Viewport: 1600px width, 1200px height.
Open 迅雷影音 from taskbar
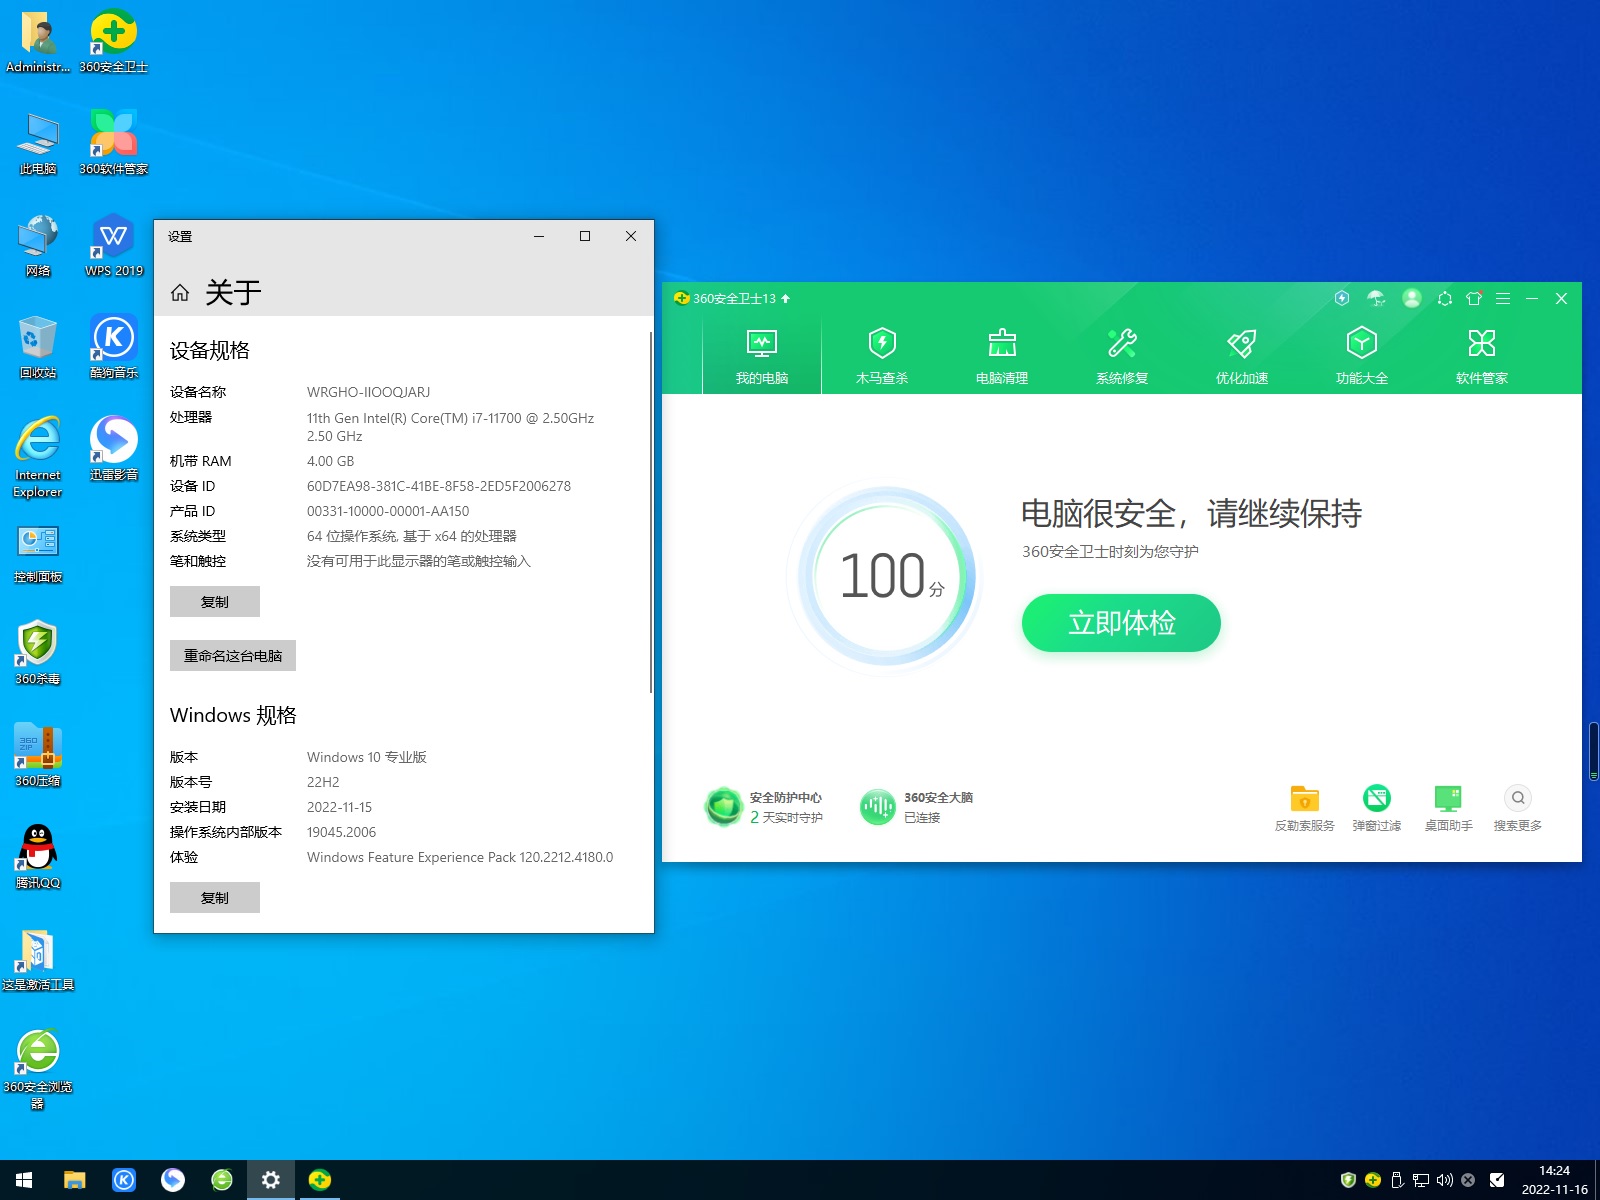[x=172, y=1180]
